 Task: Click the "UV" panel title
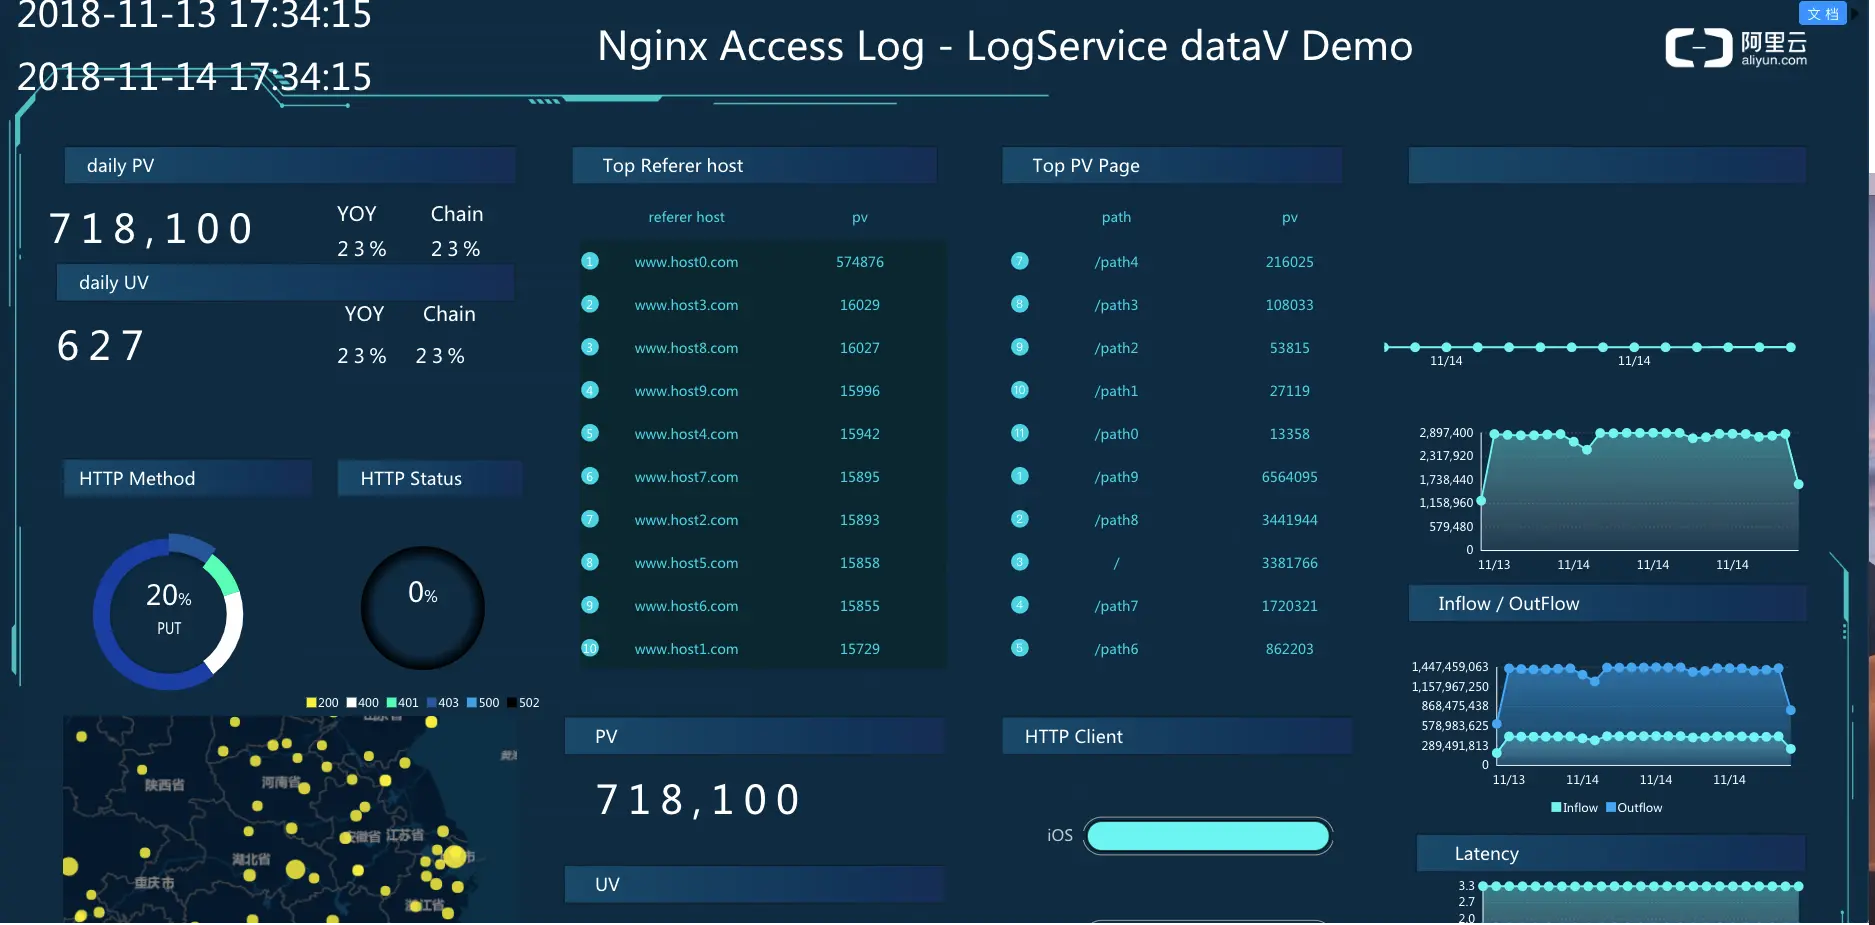(607, 885)
